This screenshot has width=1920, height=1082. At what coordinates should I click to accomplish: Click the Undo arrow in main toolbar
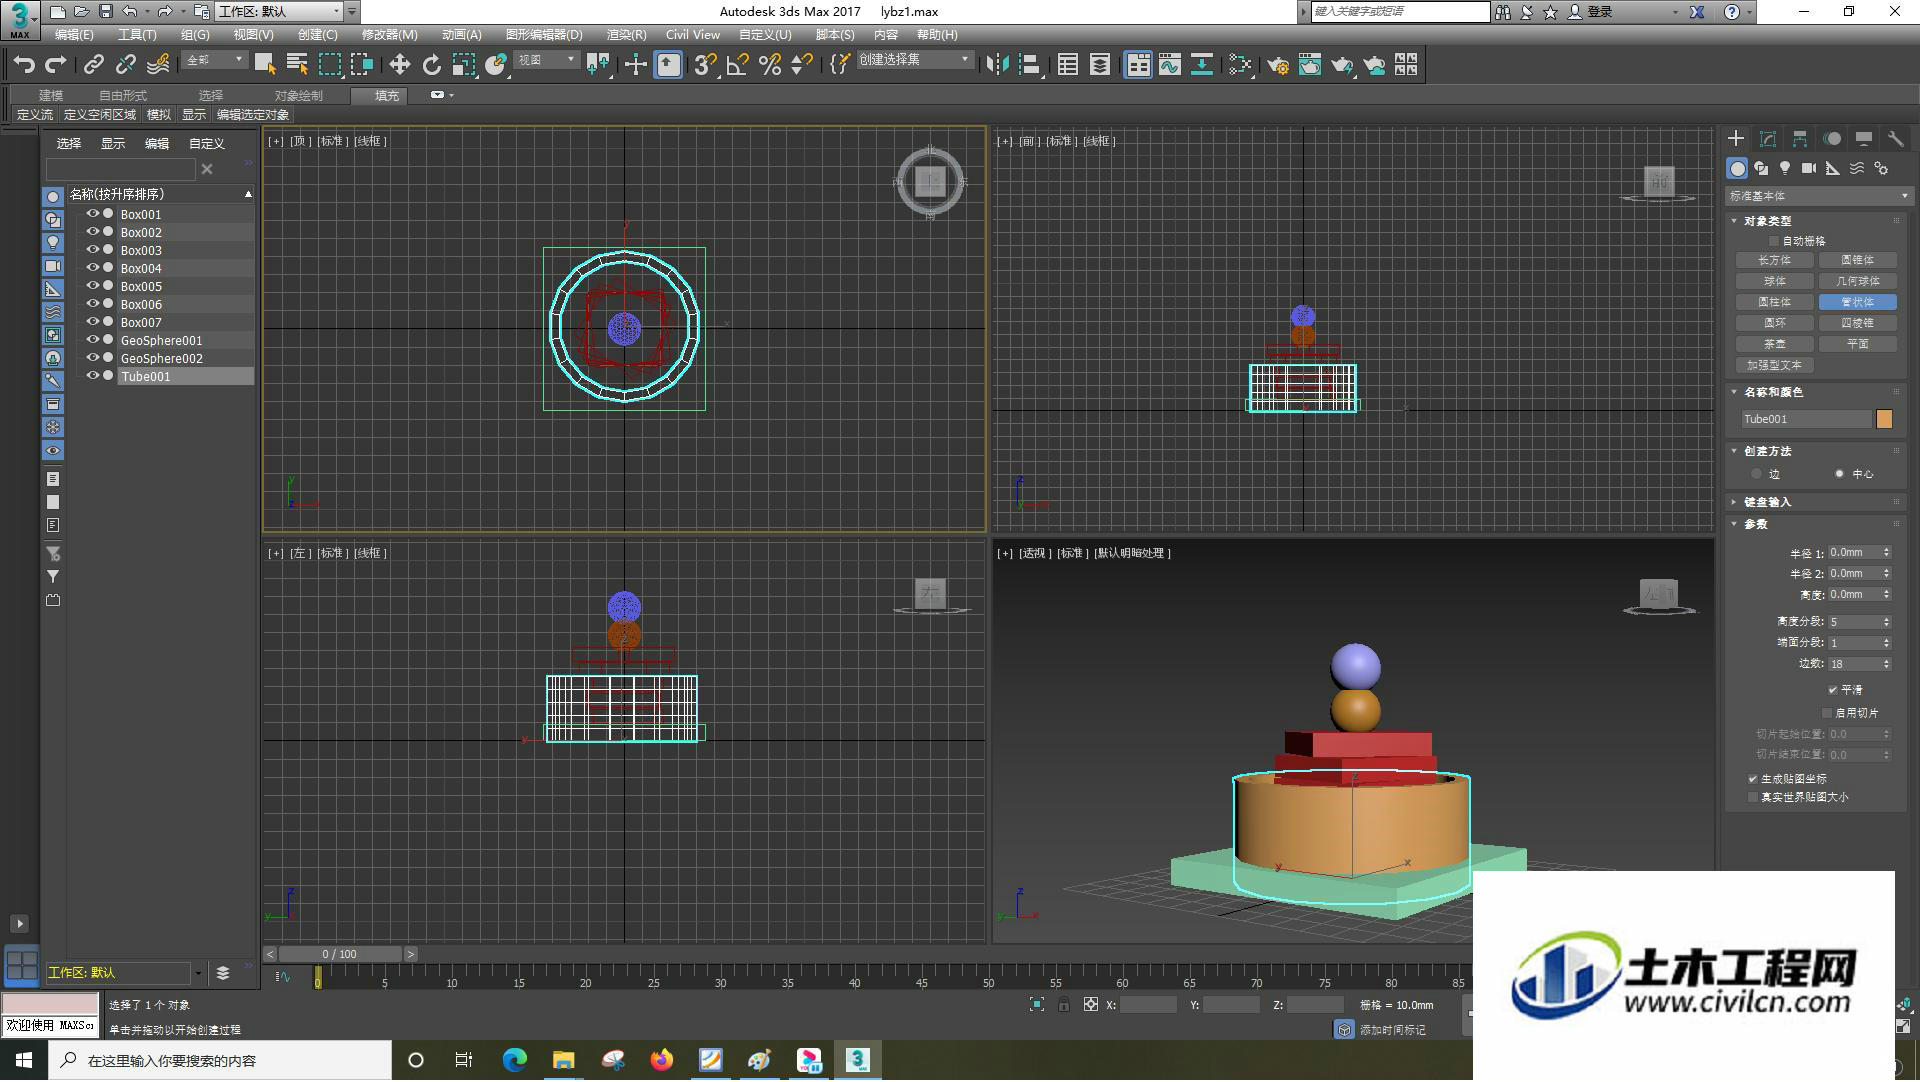(24, 65)
